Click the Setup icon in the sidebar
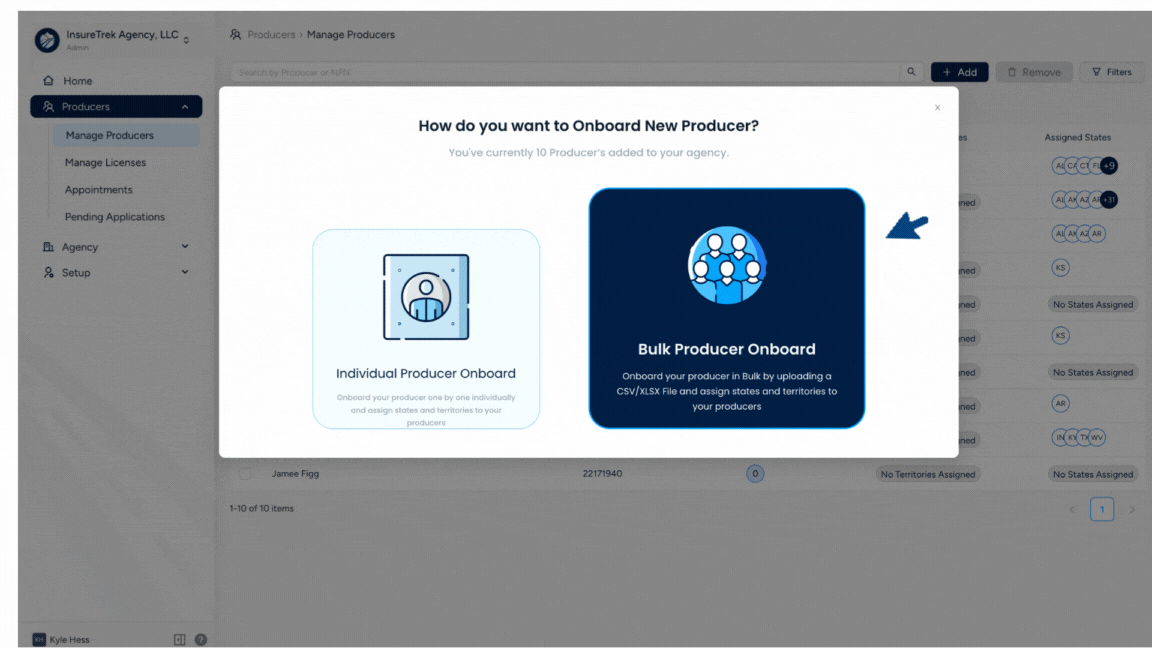 pos(48,272)
